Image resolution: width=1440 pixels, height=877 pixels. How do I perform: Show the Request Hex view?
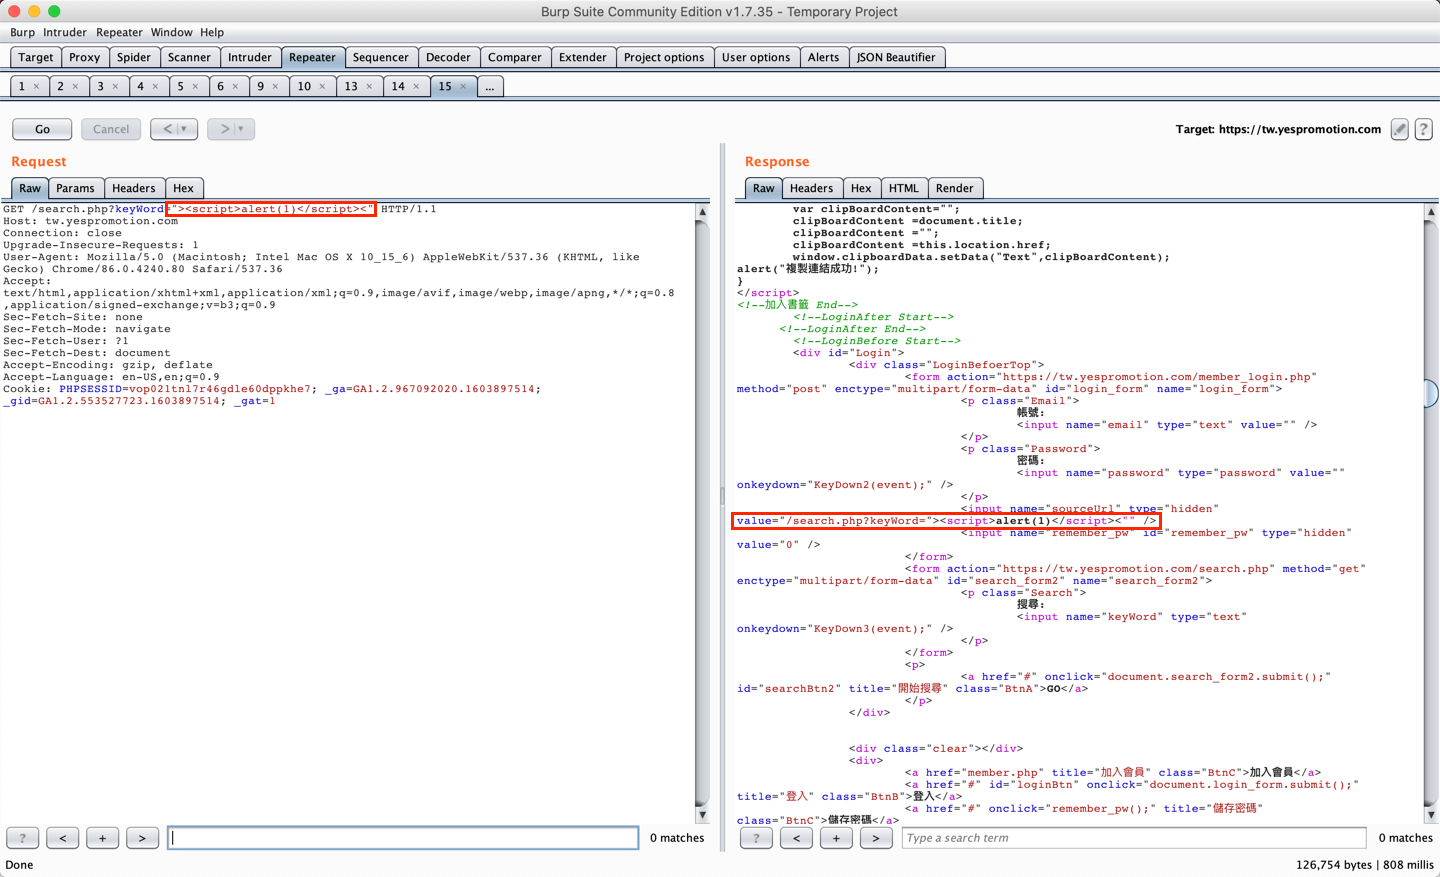pyautogui.click(x=183, y=188)
